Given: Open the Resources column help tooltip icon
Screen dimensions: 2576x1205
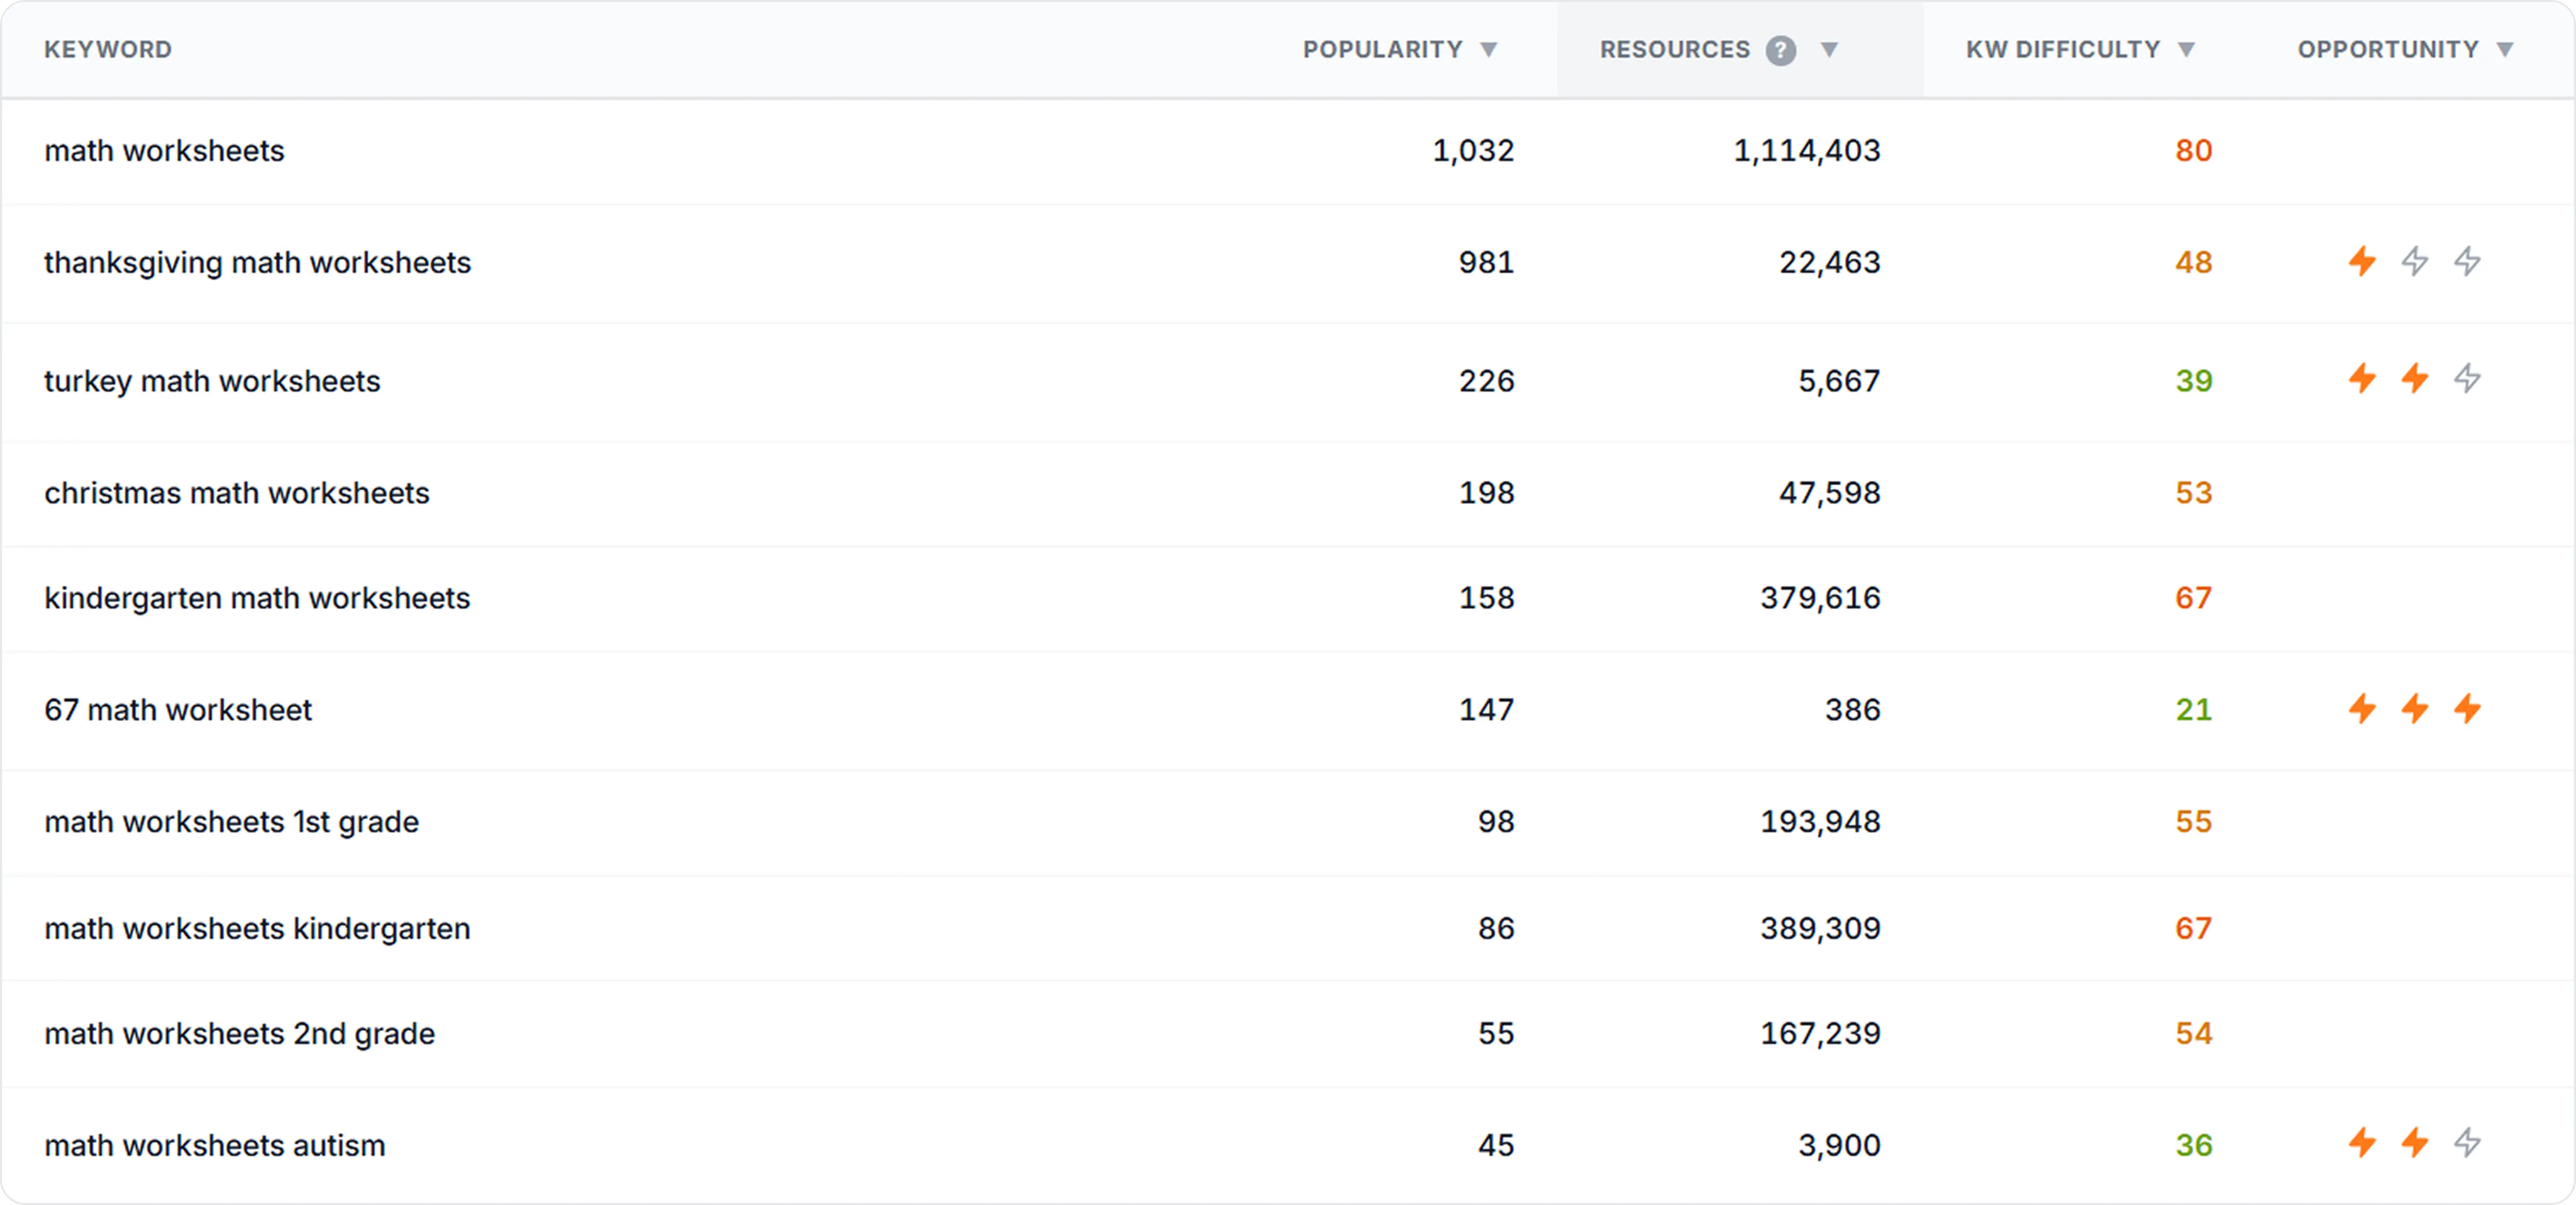Looking at the screenshot, I should [x=1780, y=50].
